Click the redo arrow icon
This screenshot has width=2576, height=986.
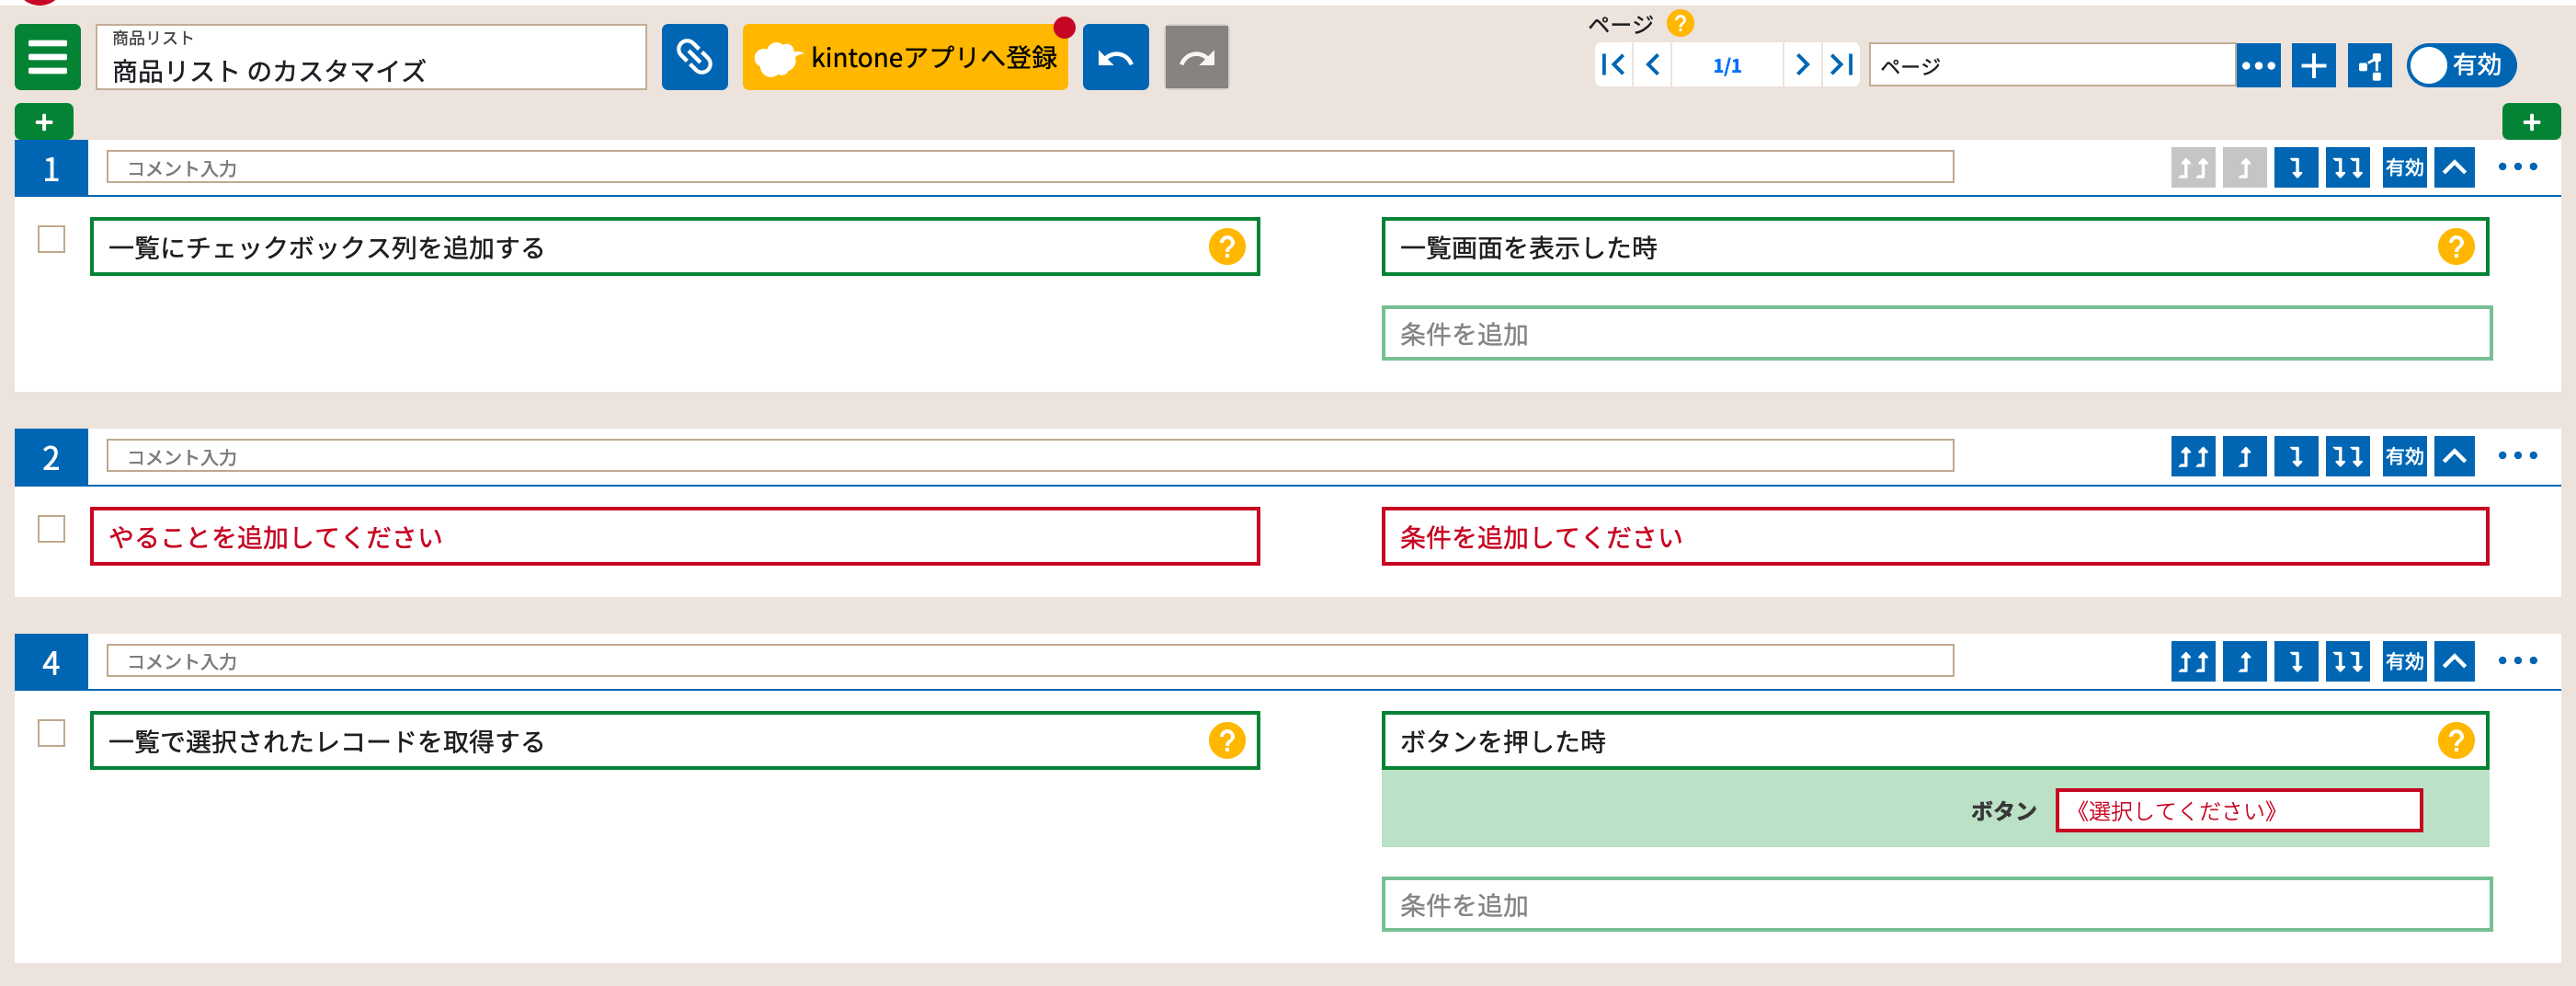[x=1197, y=57]
